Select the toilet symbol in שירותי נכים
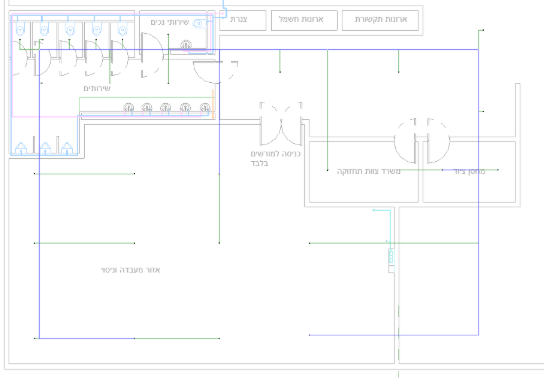 (x=200, y=24)
